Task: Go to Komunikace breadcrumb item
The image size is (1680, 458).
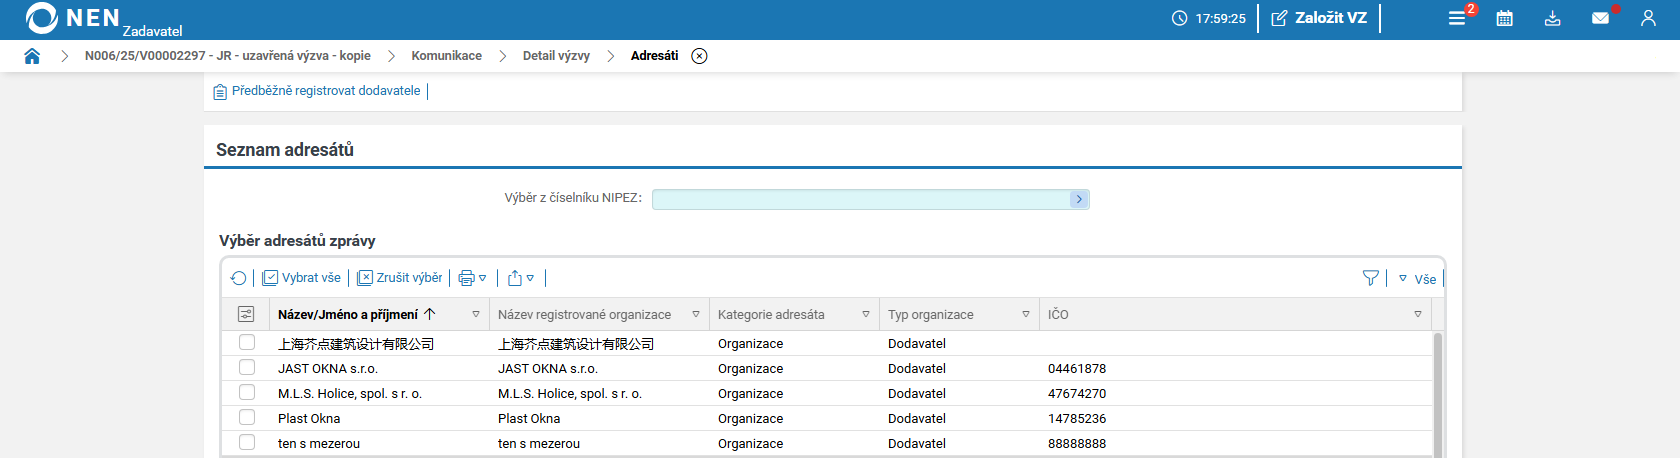Action: [446, 56]
